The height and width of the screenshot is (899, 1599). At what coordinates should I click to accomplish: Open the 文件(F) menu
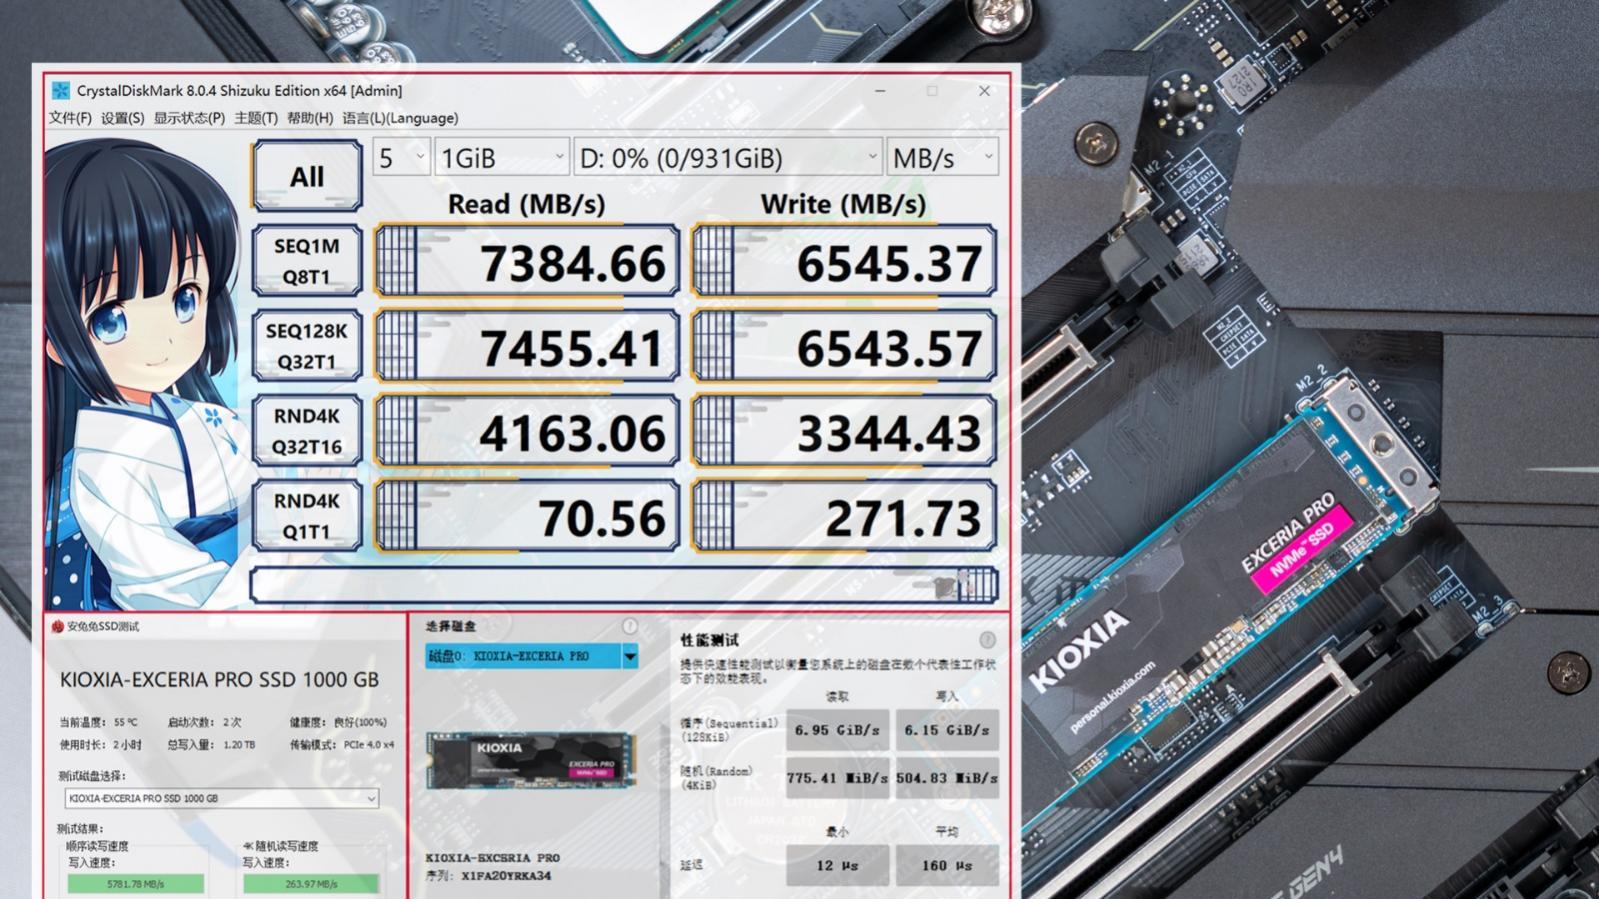click(70, 118)
